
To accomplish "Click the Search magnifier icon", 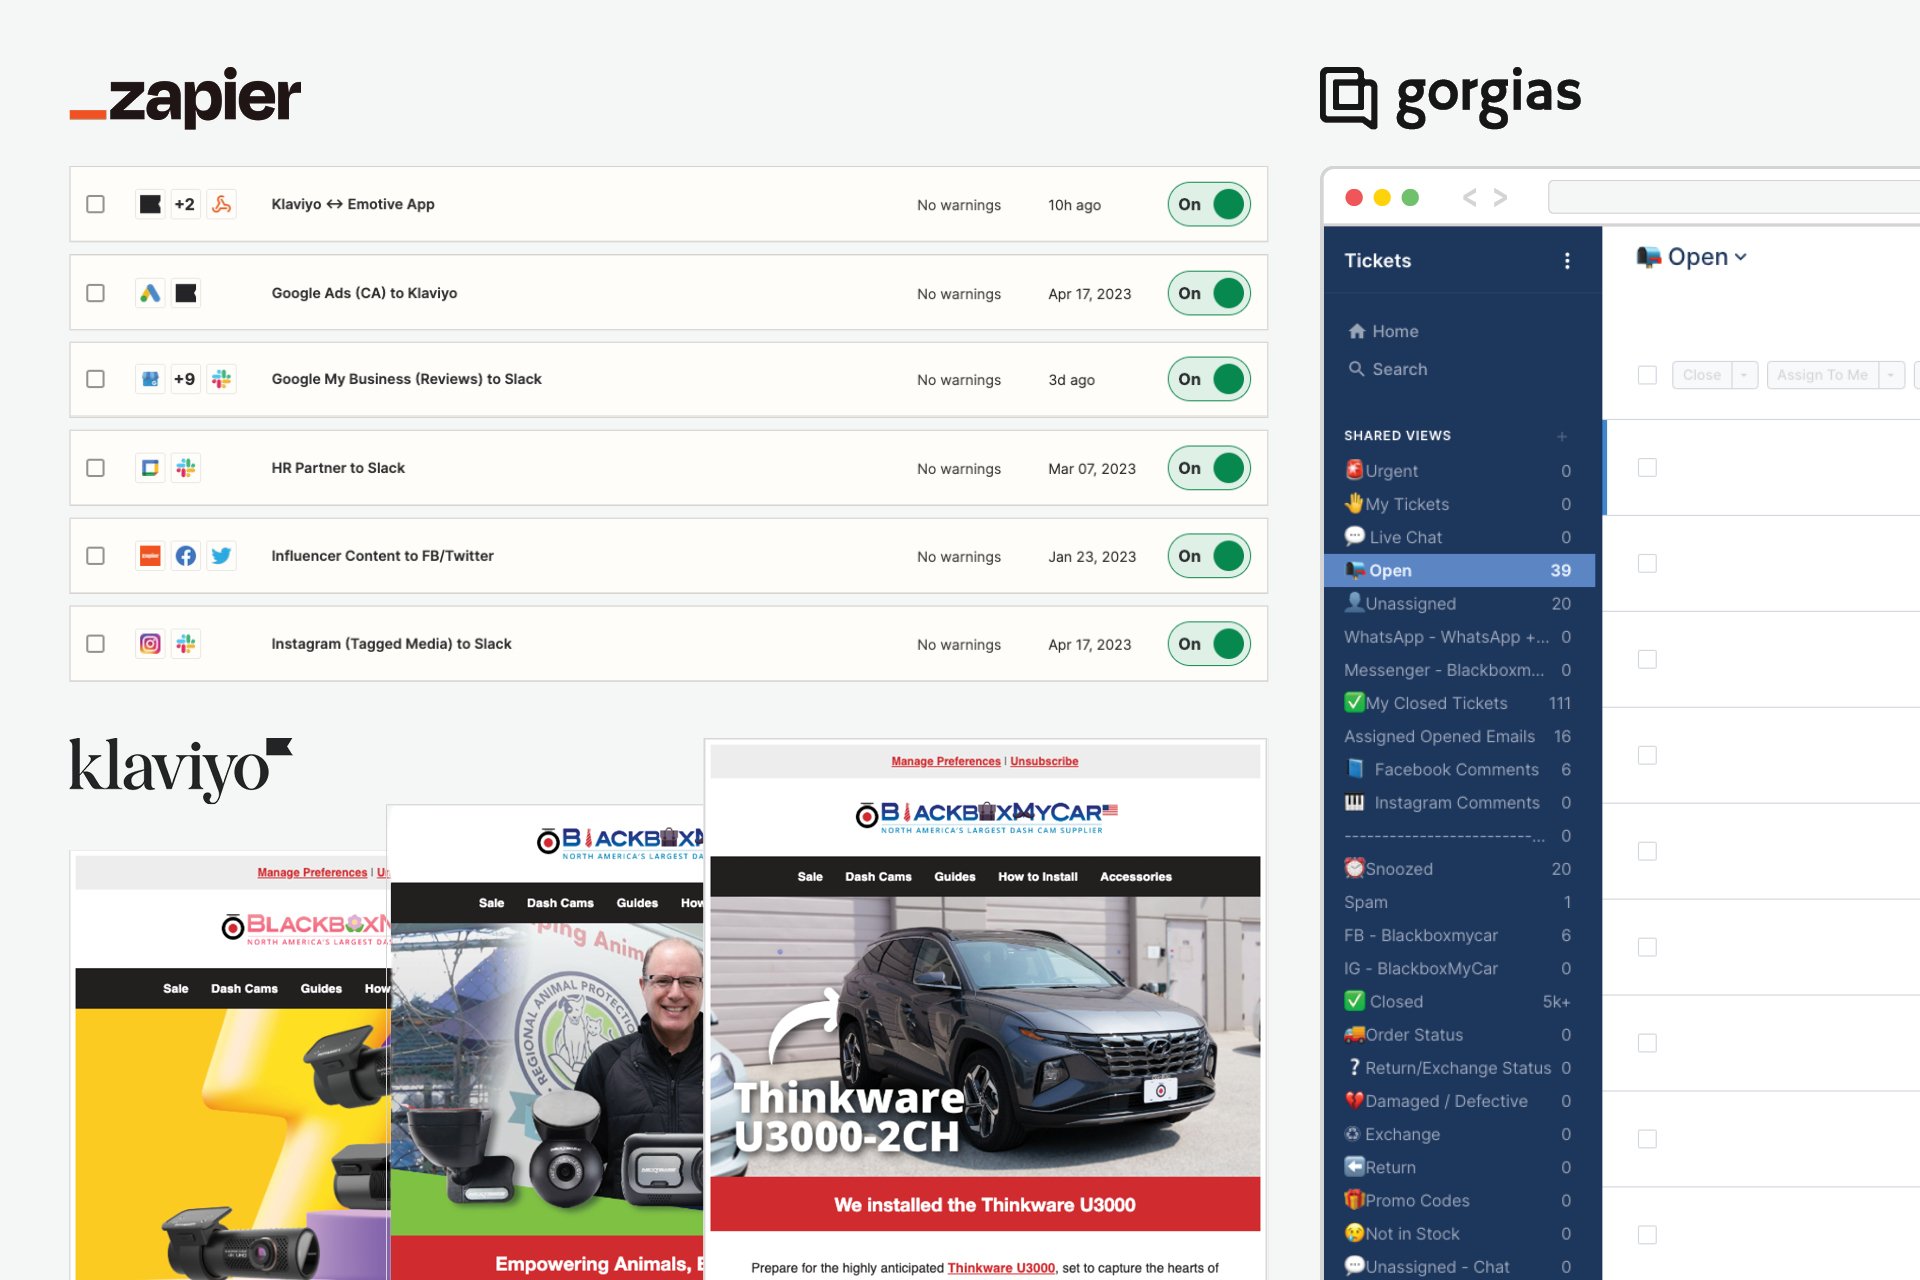I will [x=1356, y=369].
